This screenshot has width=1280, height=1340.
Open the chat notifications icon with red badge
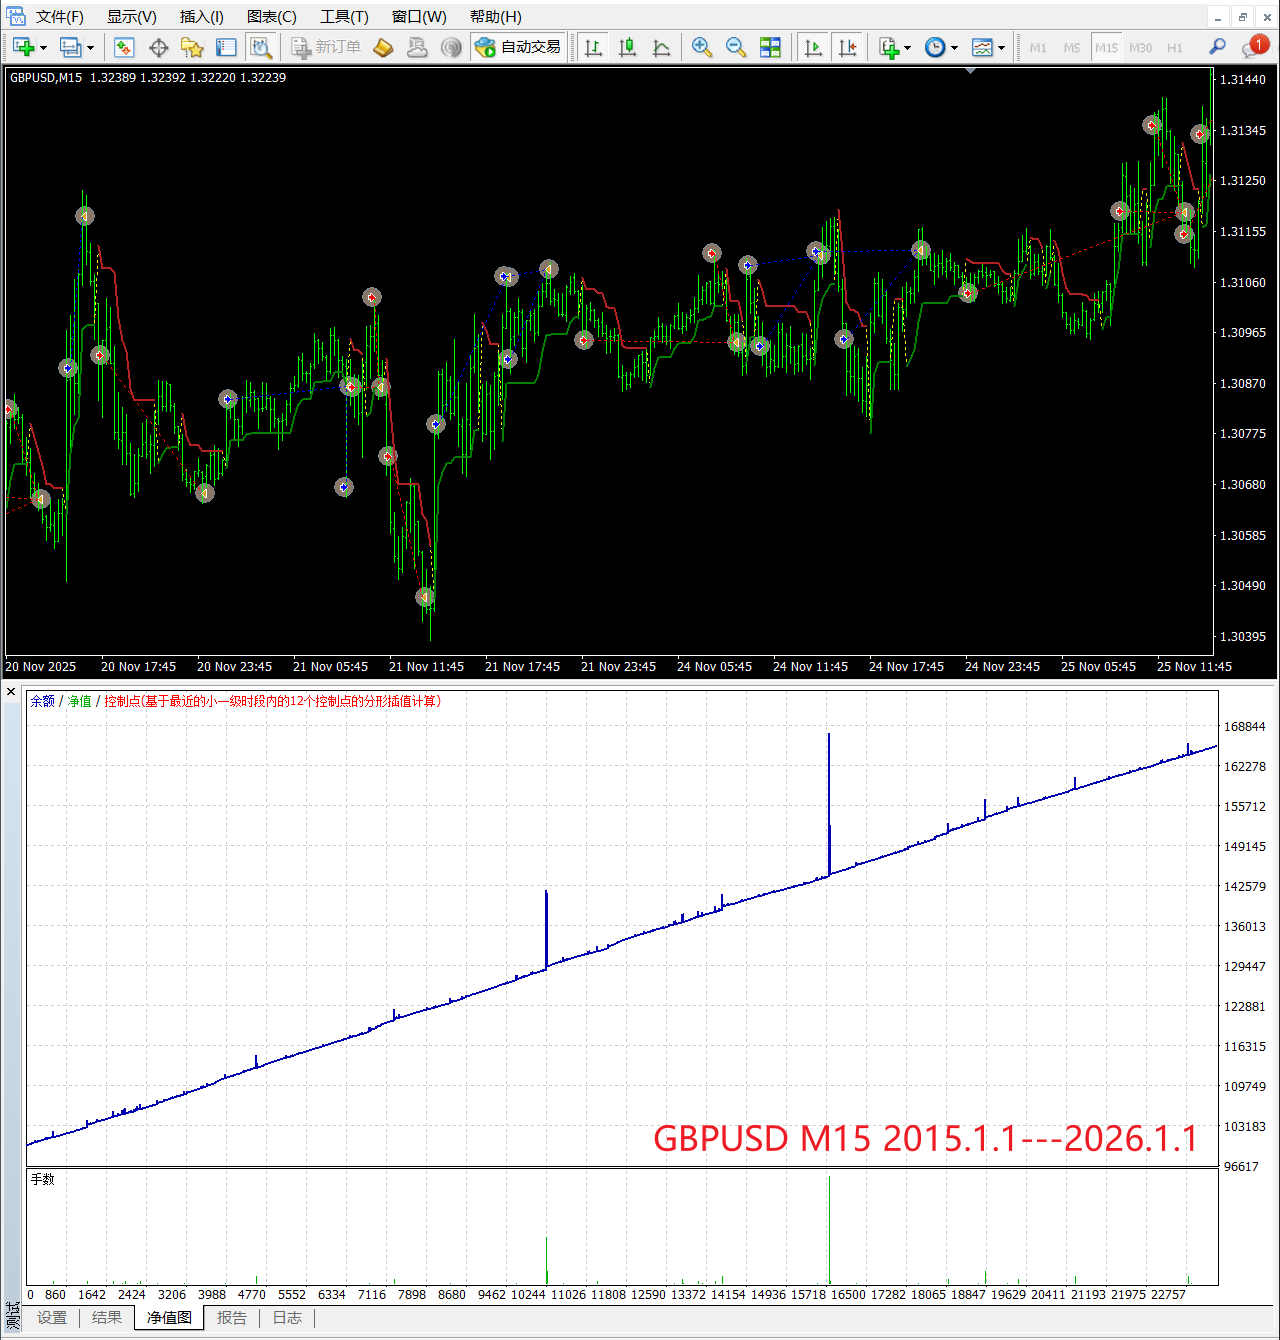[x=1253, y=47]
